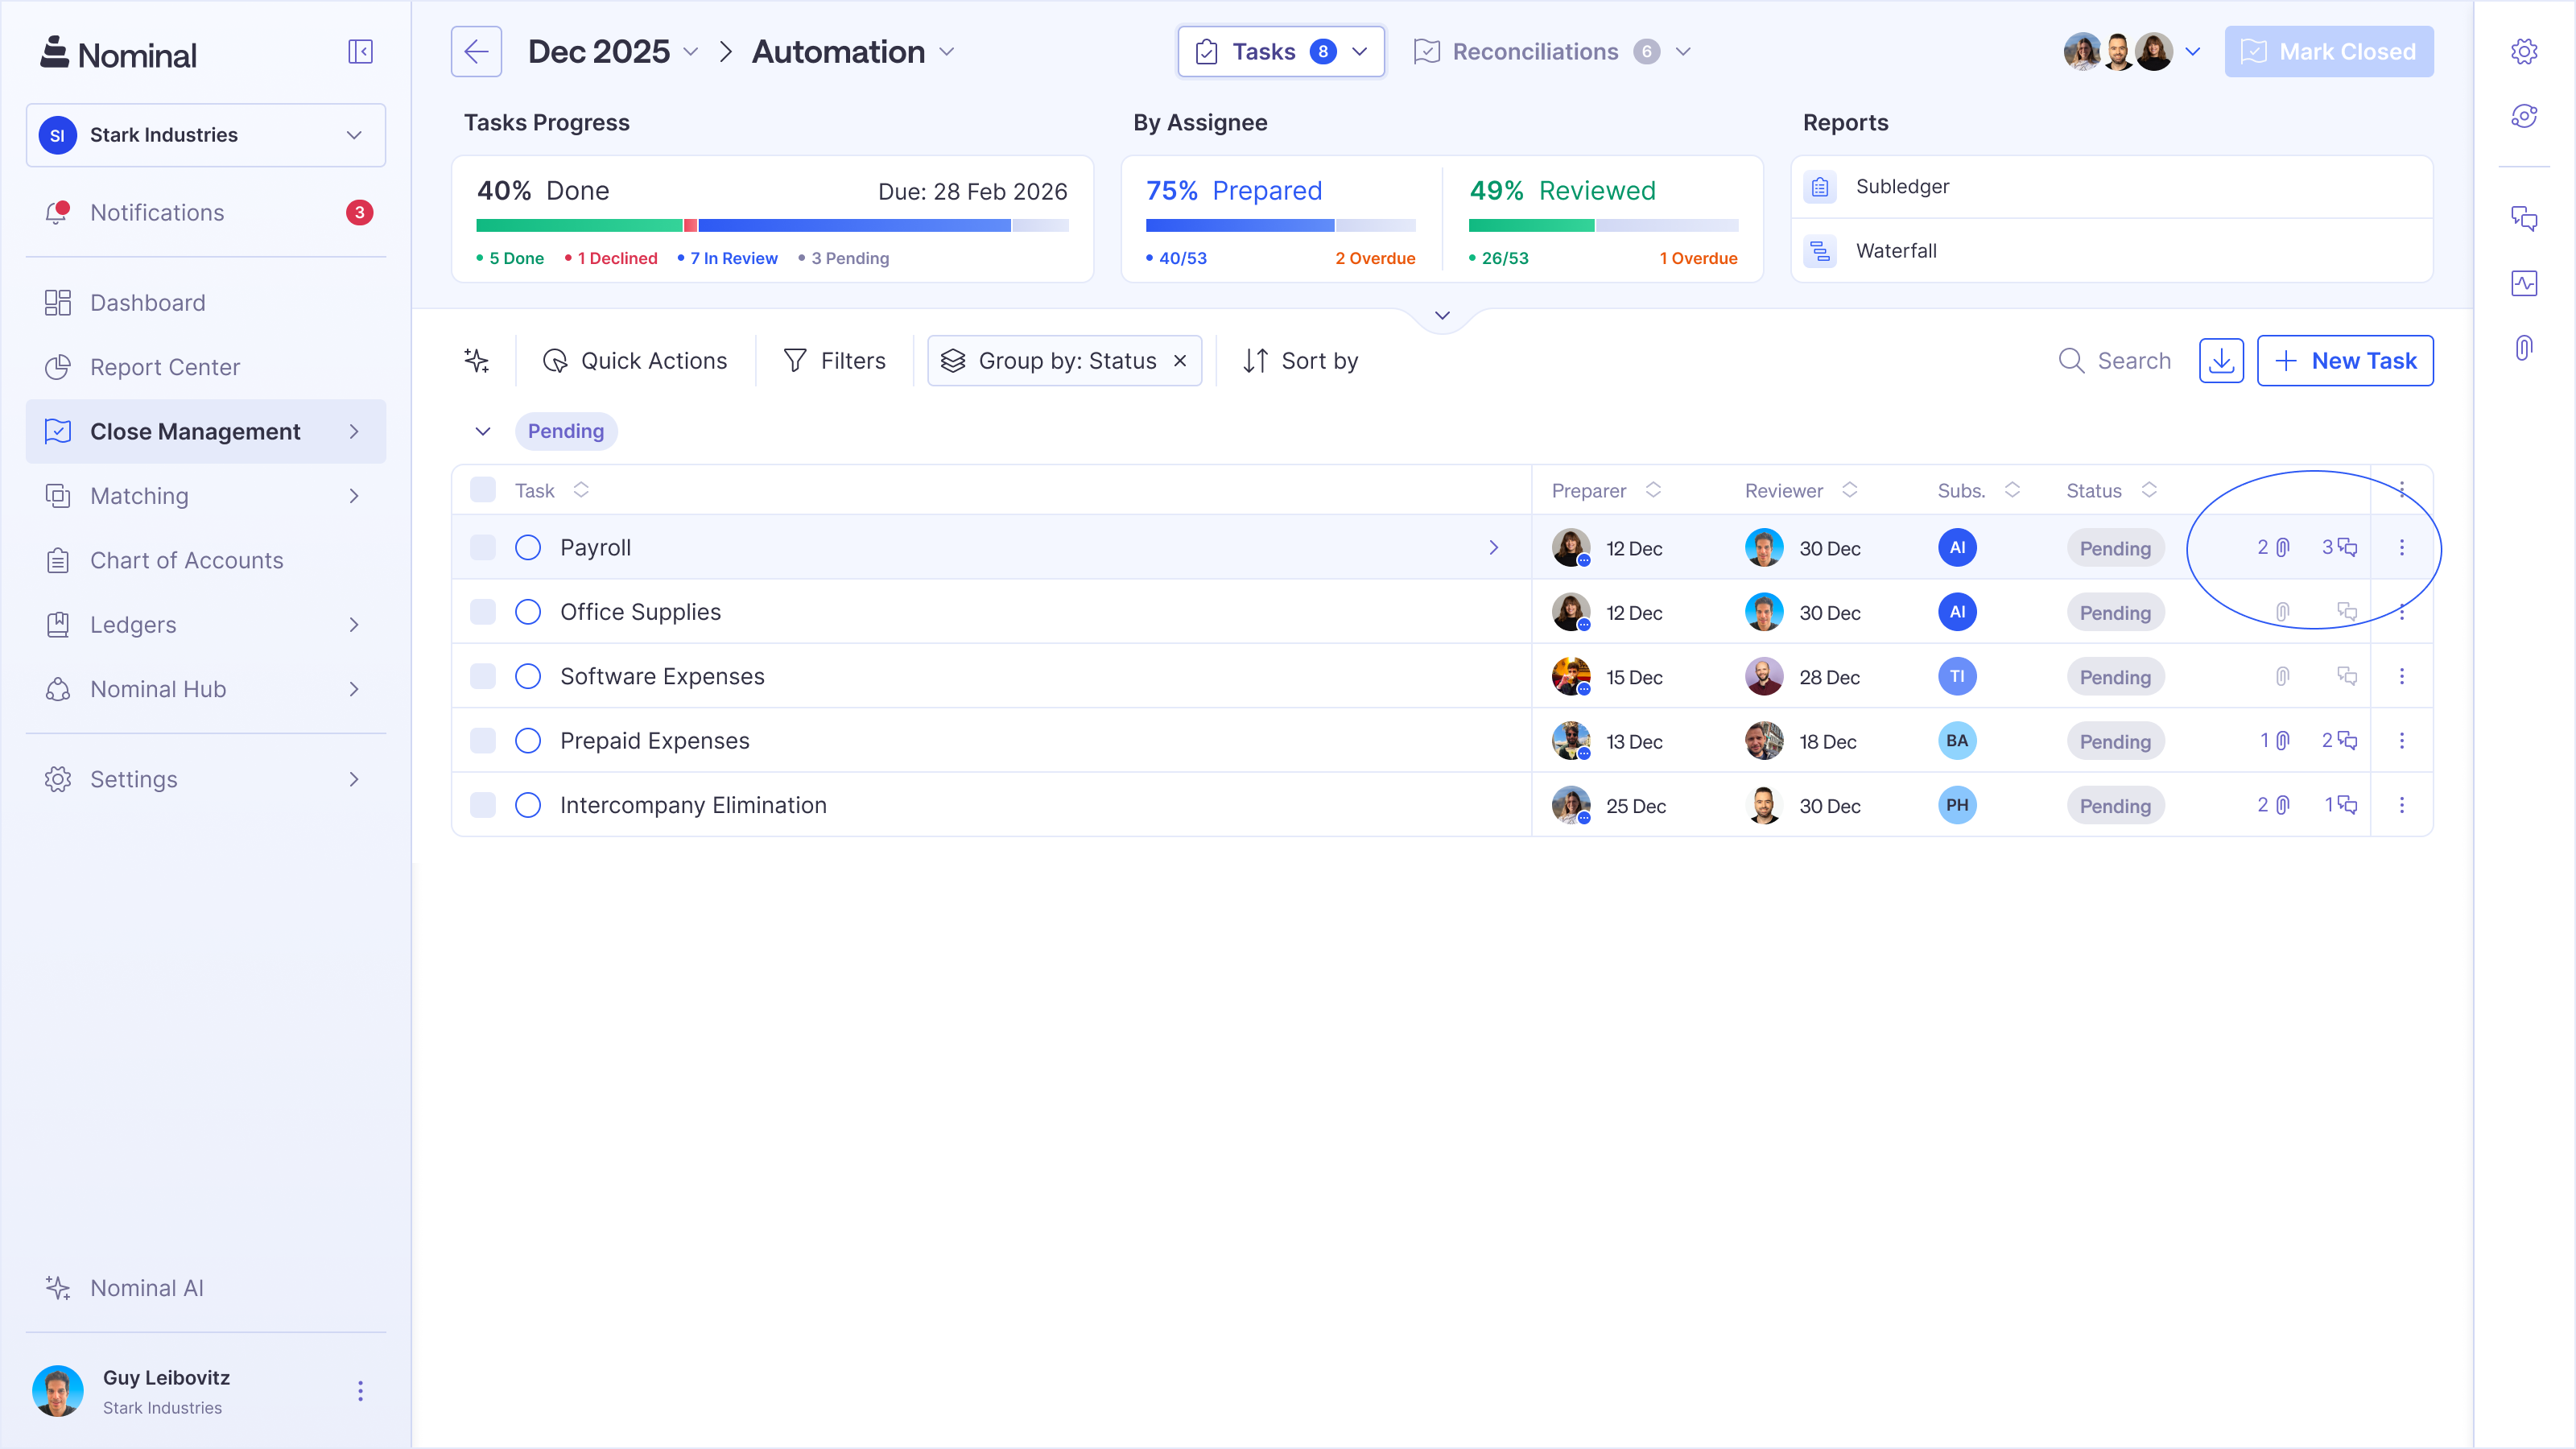Open comments panel in right rail

click(2524, 219)
